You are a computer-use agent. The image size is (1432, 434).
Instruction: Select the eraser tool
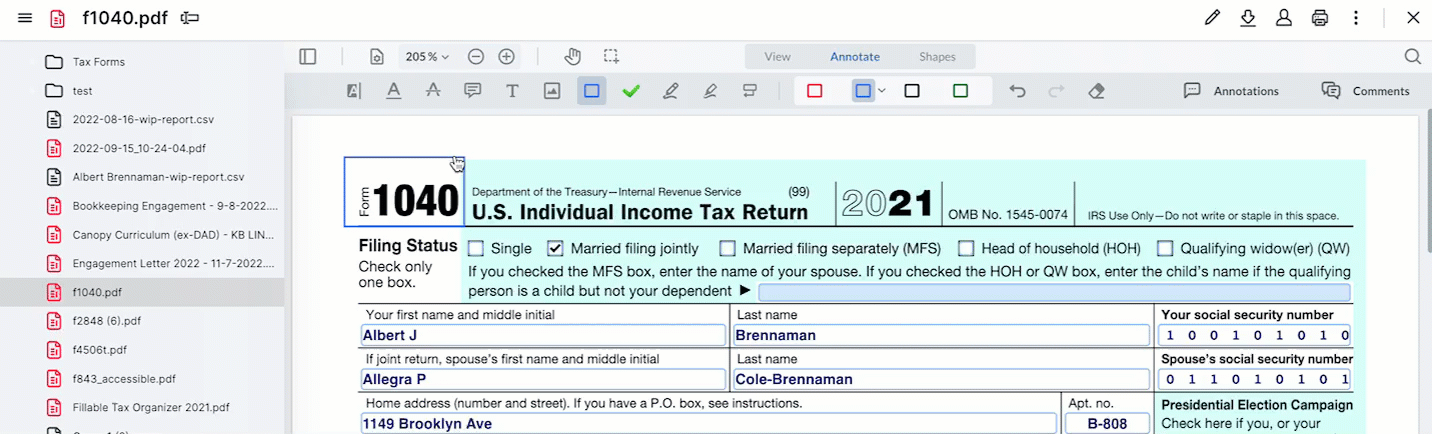(1096, 91)
